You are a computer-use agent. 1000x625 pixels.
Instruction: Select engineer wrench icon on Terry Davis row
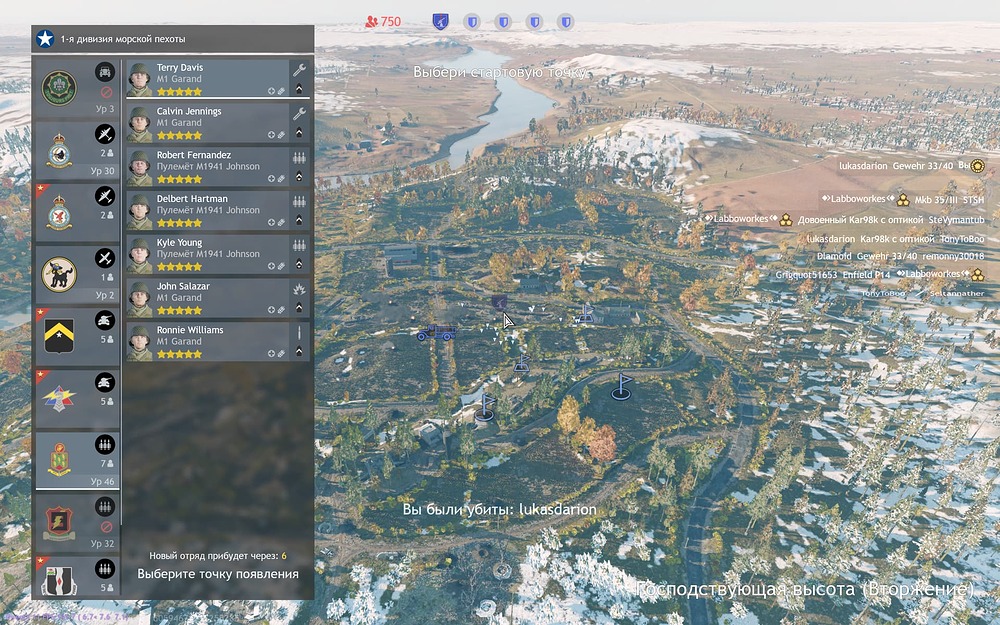pyautogui.click(x=299, y=70)
